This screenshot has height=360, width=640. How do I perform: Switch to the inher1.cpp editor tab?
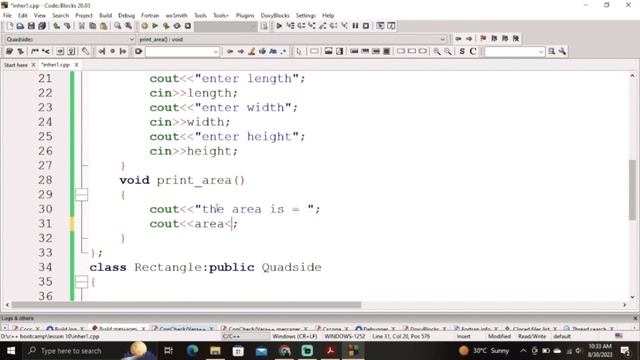[x=56, y=65]
